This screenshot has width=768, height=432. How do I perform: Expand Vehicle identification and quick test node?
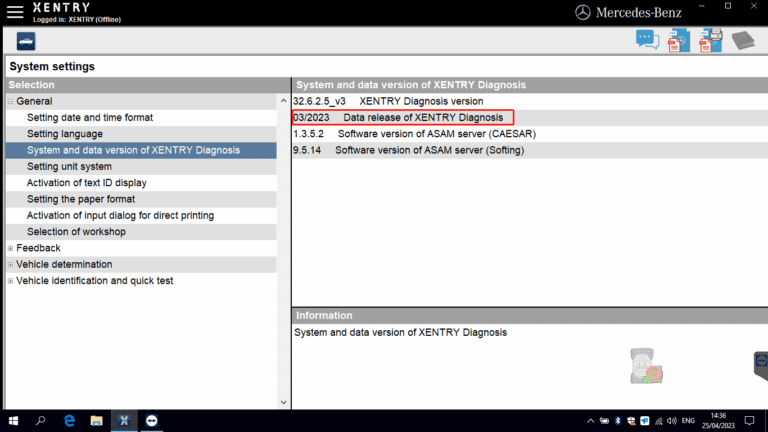[10, 281]
